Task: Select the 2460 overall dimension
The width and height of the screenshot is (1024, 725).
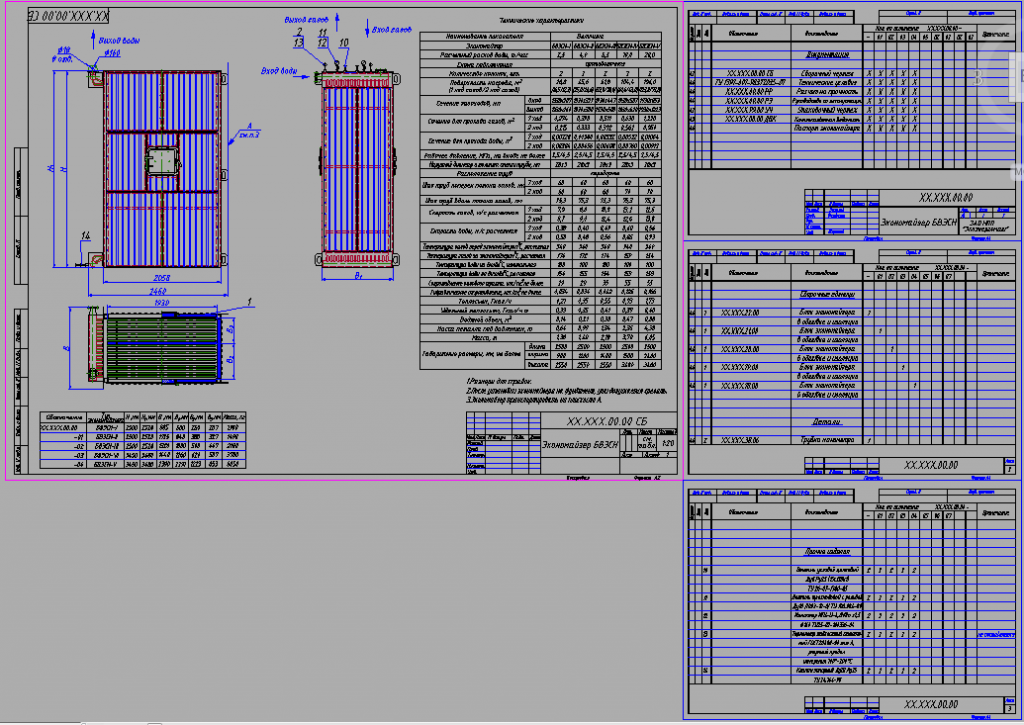Action: [159, 291]
